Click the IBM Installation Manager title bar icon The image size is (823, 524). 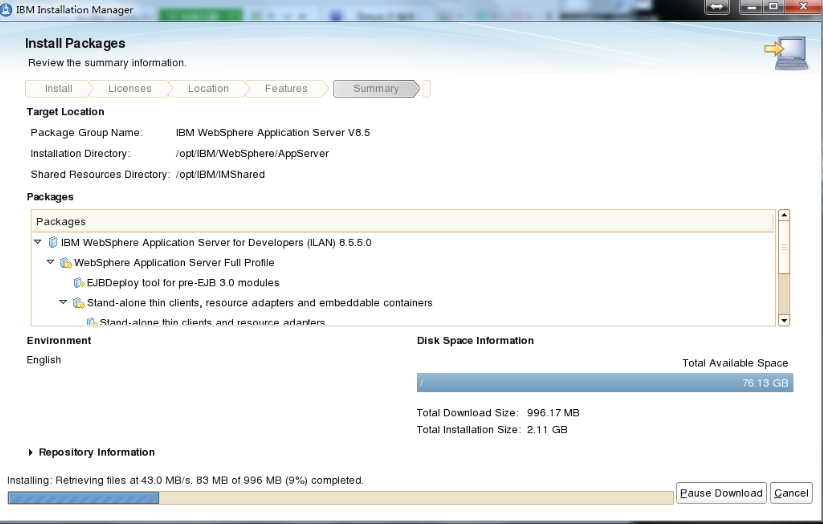click(x=6, y=10)
